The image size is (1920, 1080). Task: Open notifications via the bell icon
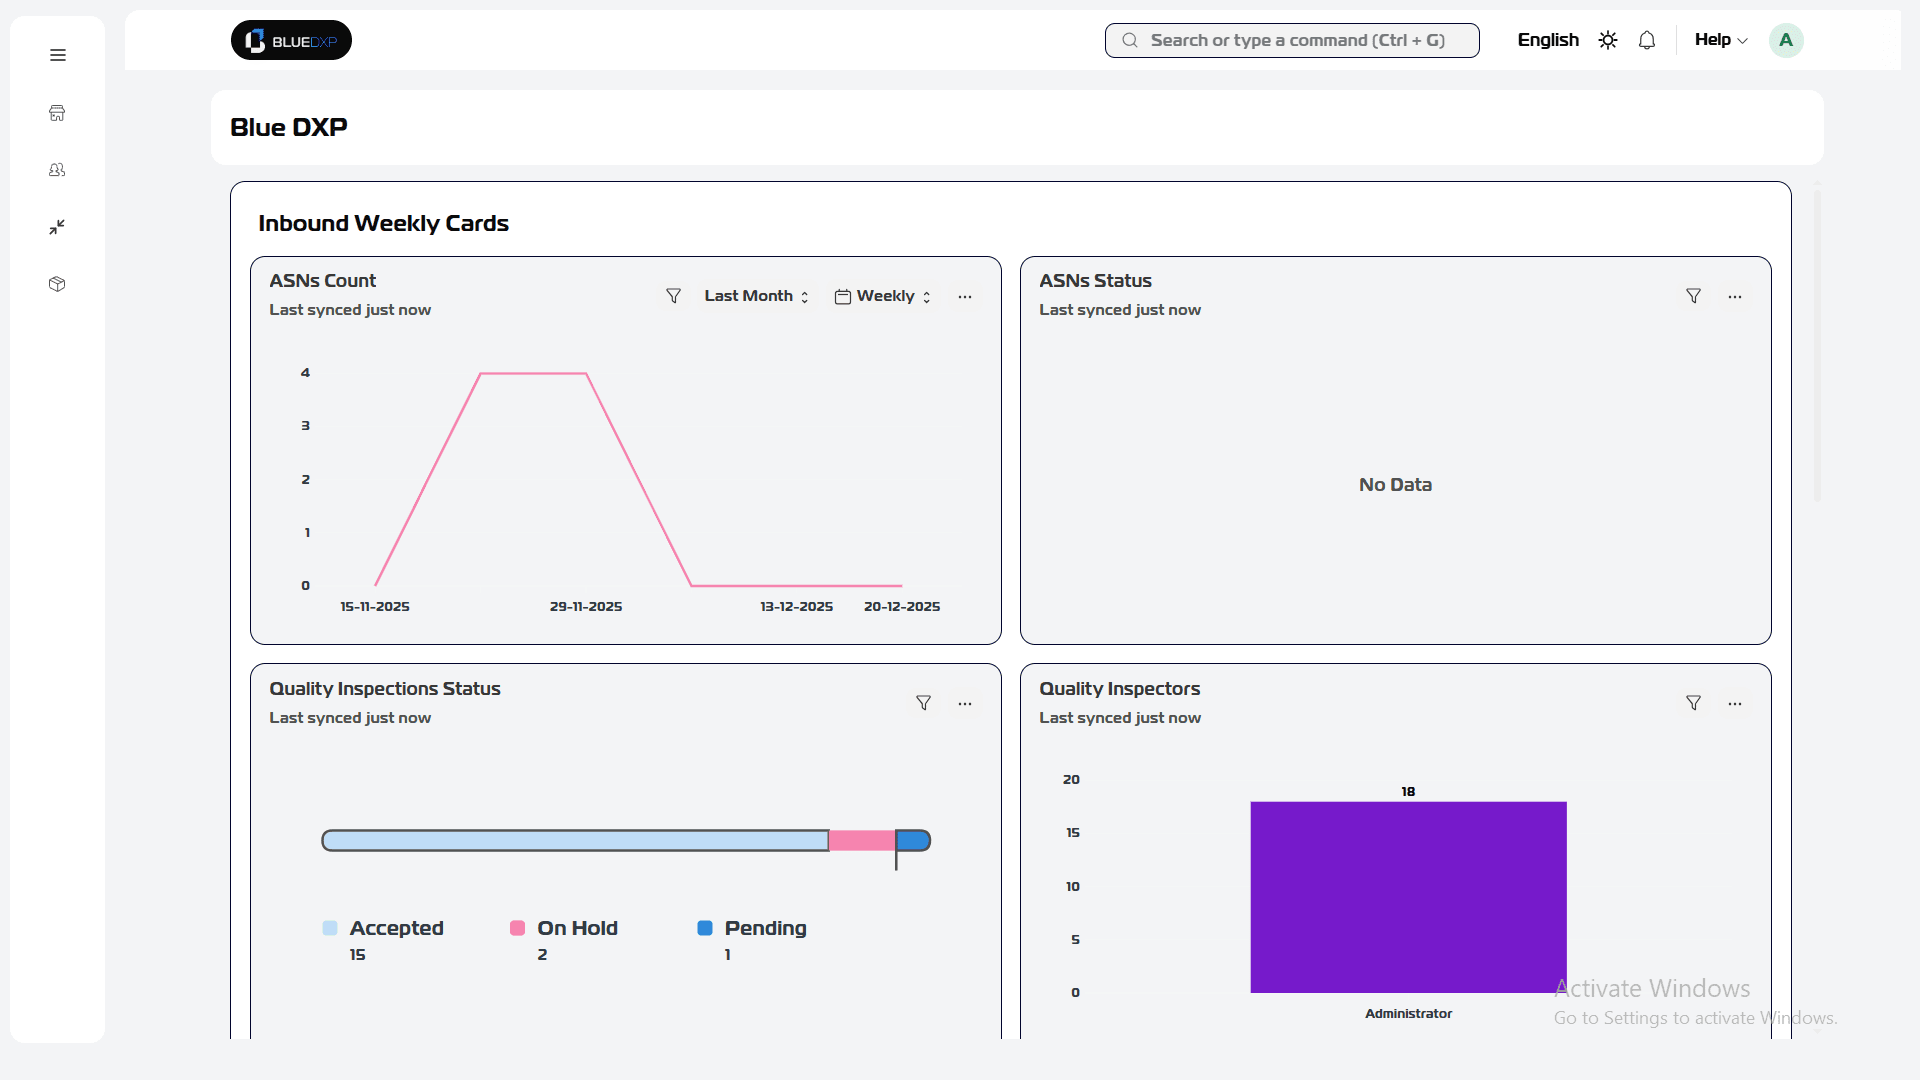click(x=1647, y=40)
